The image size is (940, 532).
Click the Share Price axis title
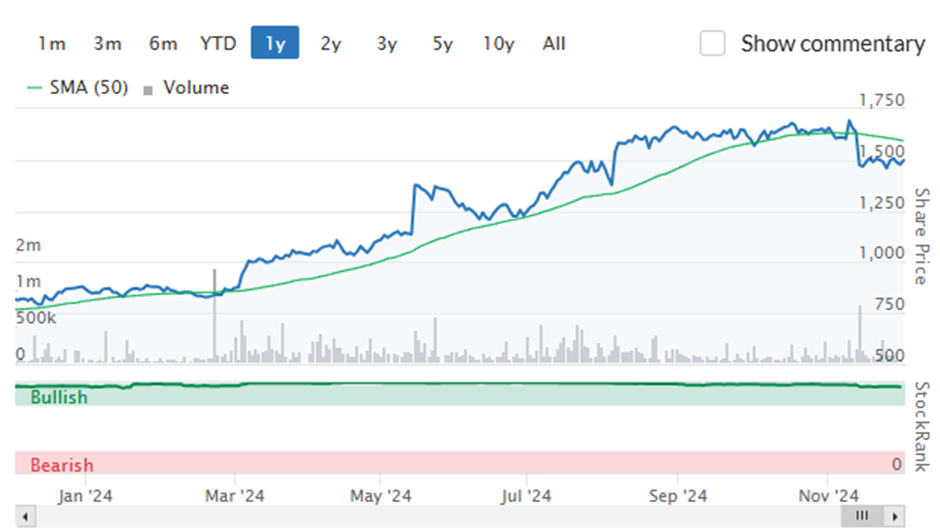922,236
